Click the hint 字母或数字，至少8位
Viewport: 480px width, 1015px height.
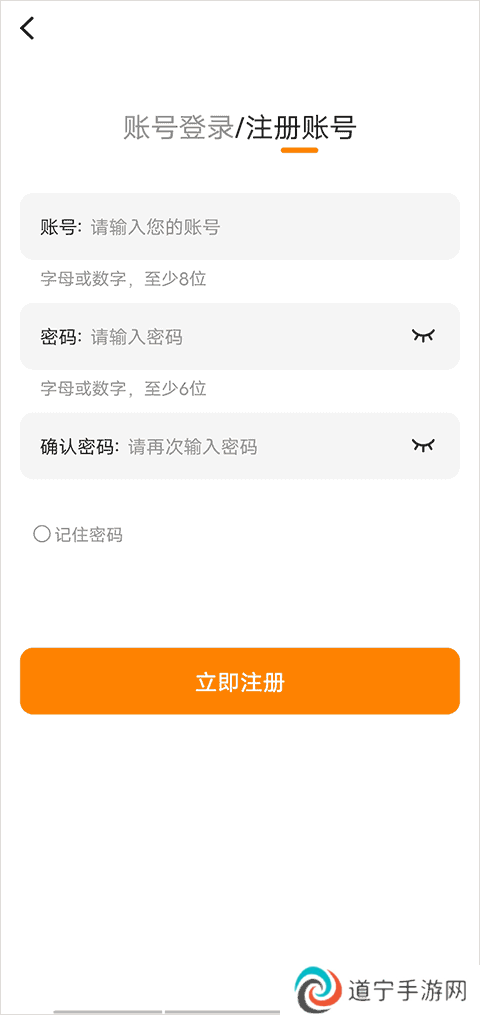tap(123, 279)
